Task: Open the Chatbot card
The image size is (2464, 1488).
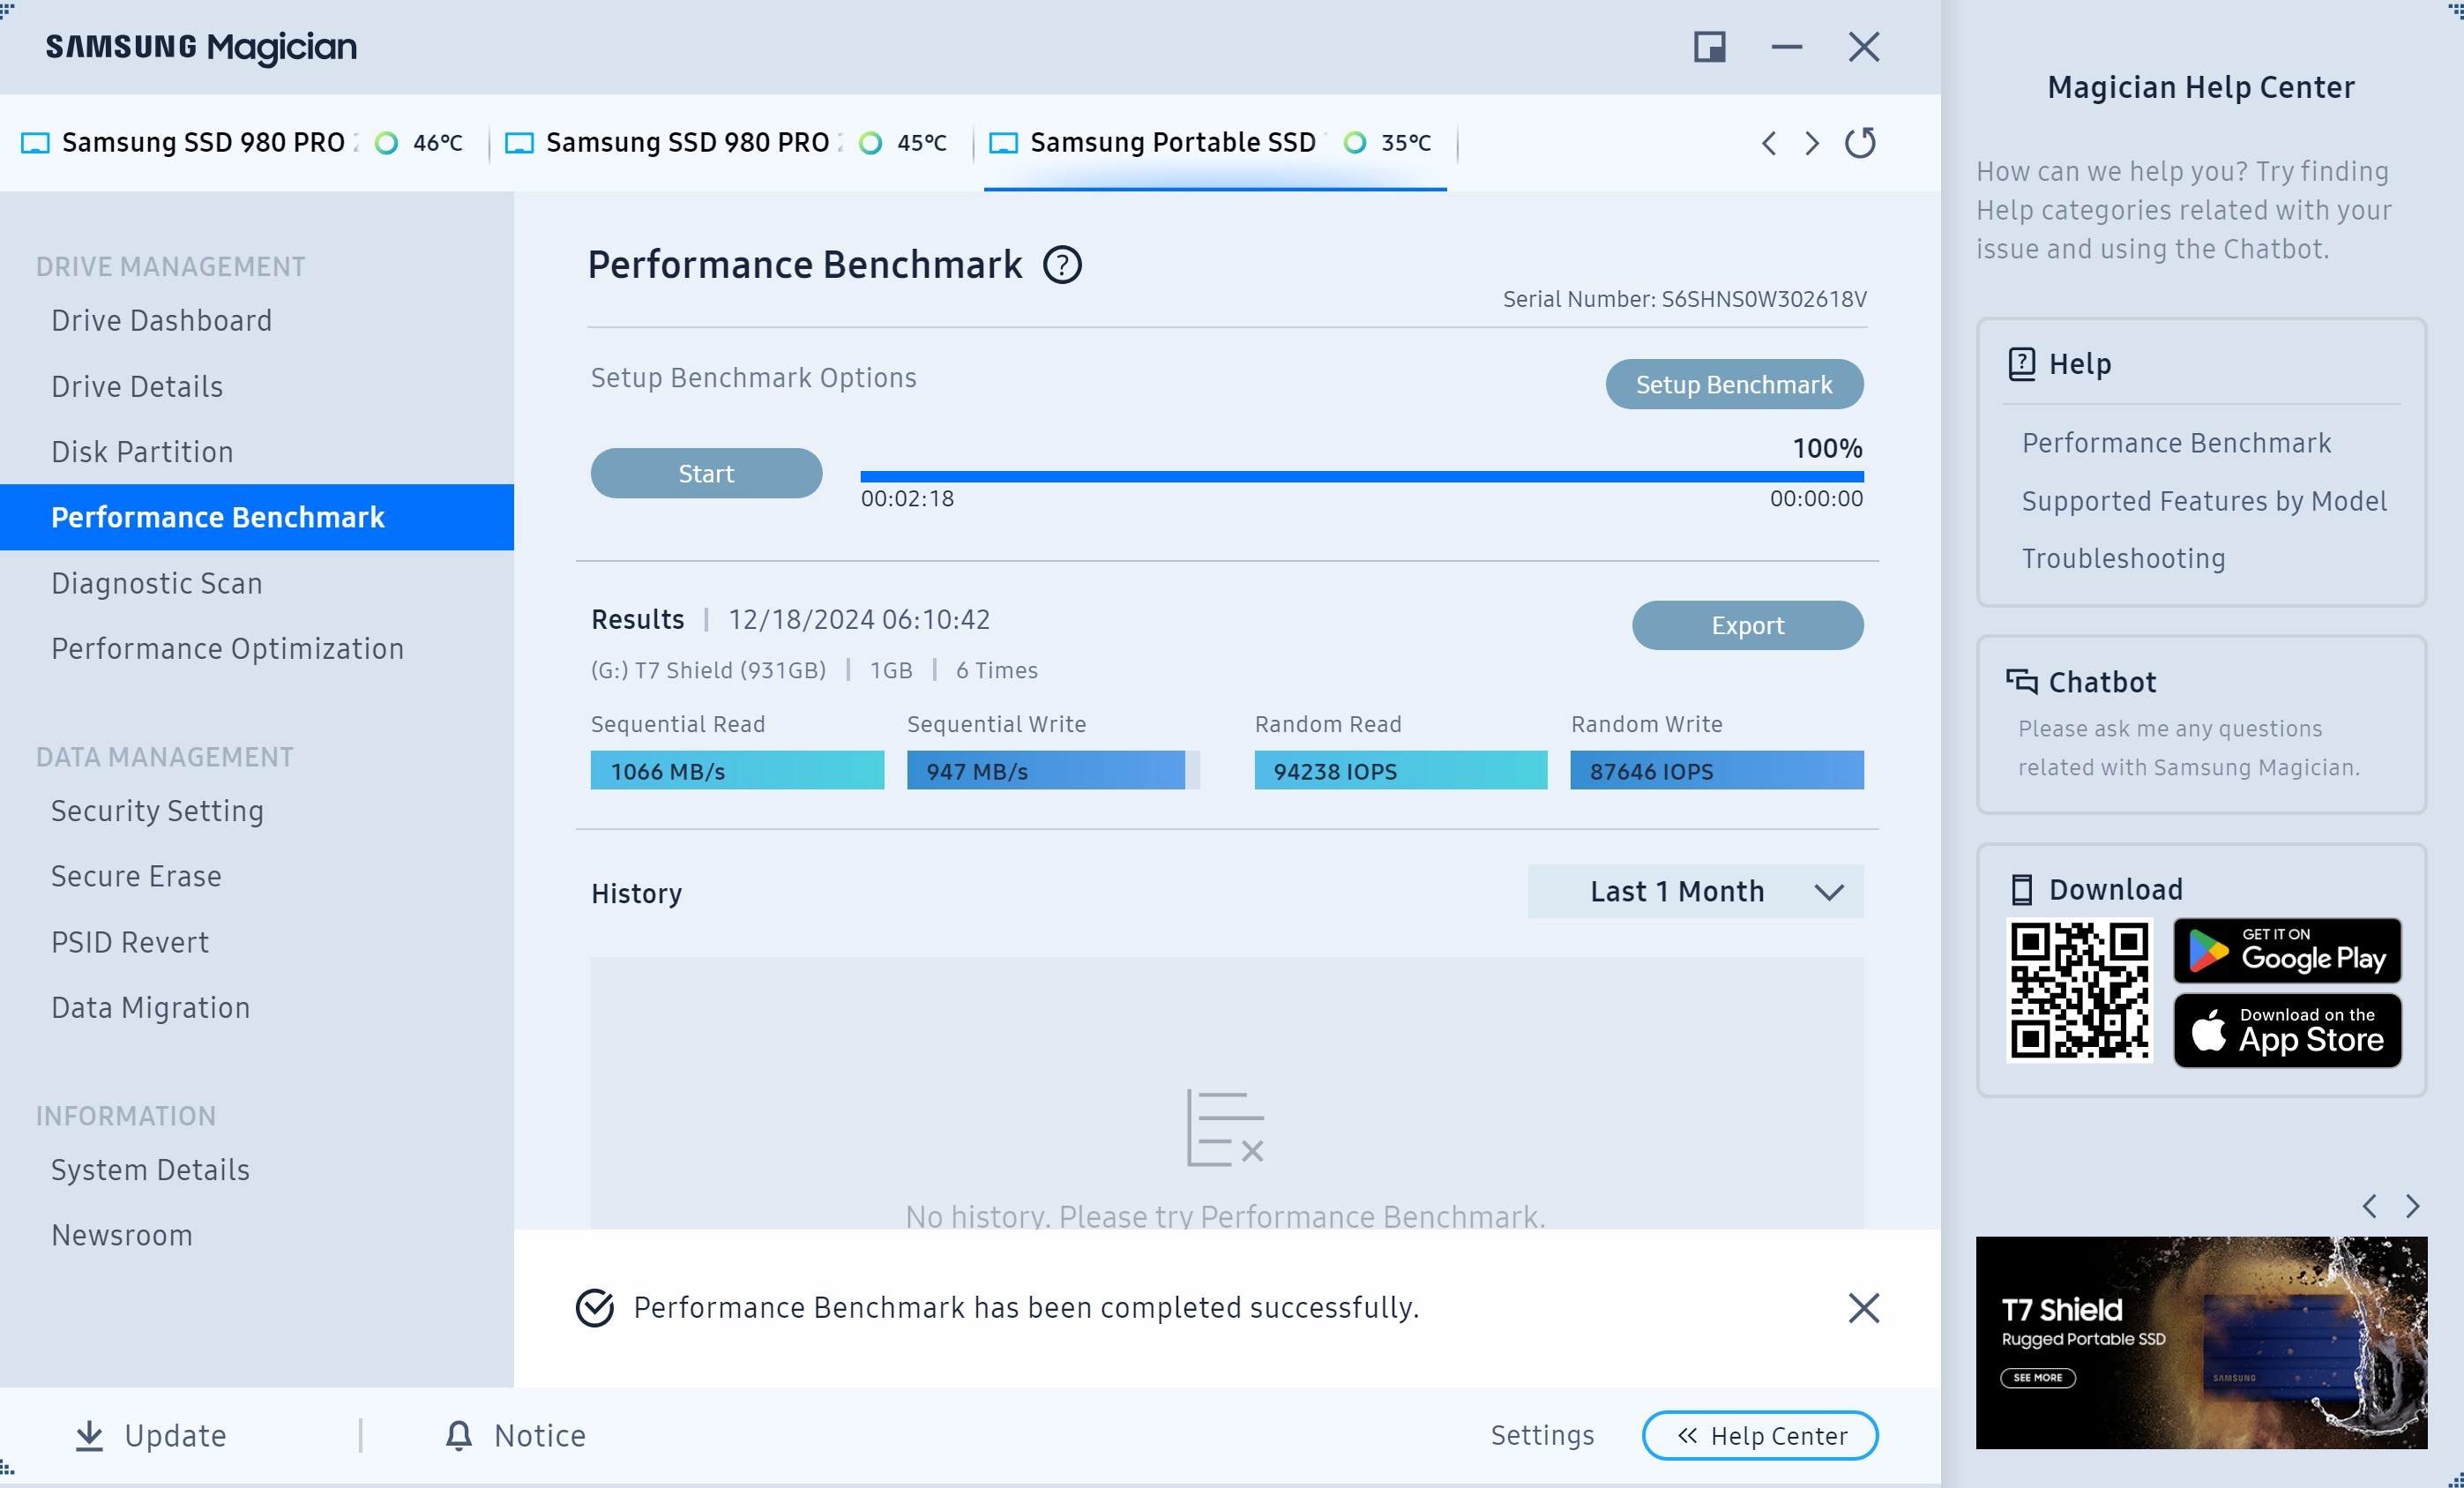Action: (x=2201, y=725)
